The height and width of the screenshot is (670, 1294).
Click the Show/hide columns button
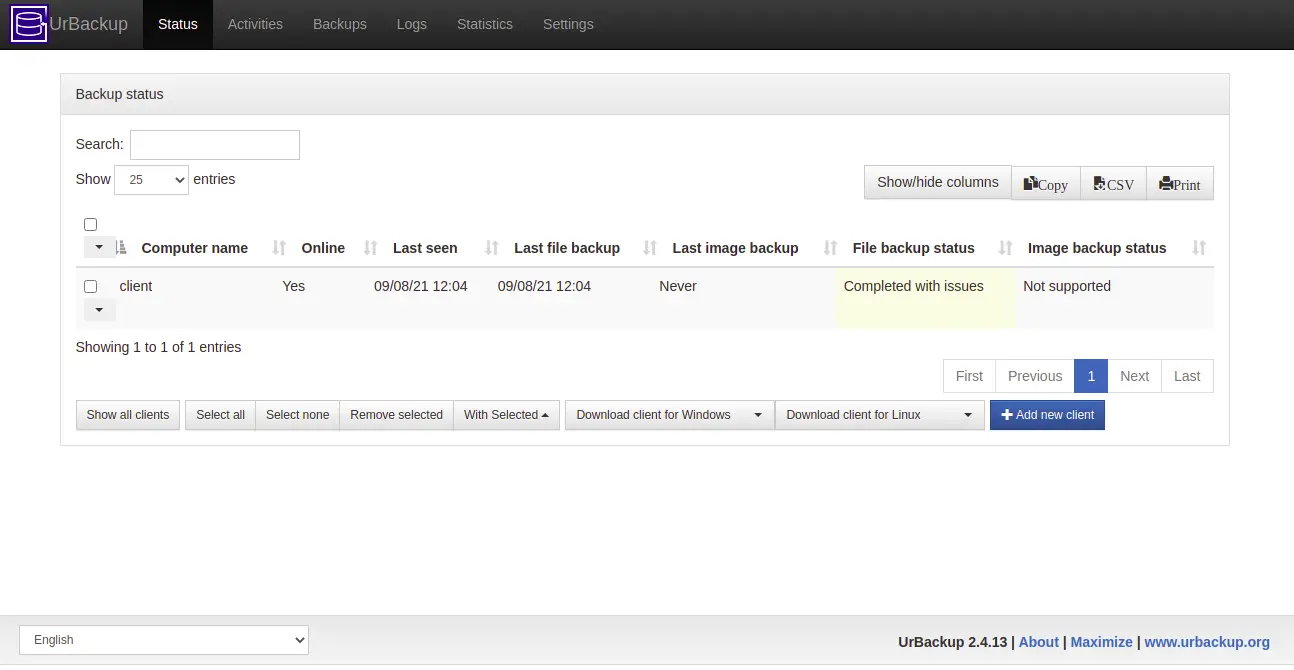[x=938, y=182]
